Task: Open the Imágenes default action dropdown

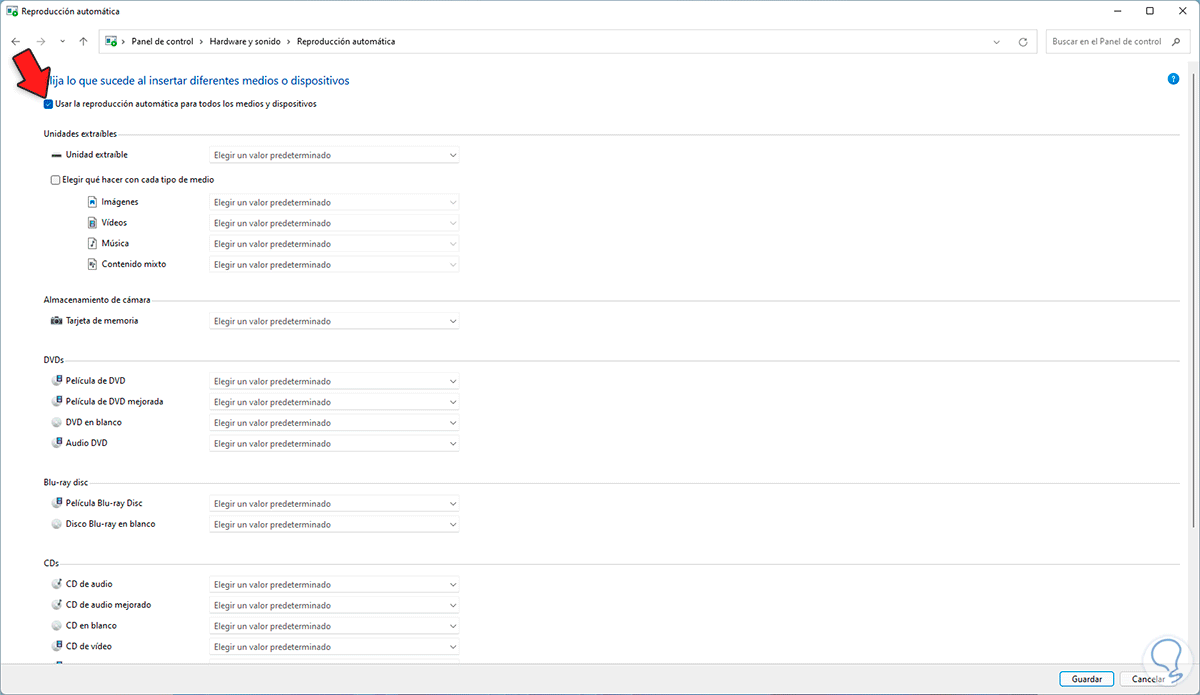Action: (x=334, y=202)
